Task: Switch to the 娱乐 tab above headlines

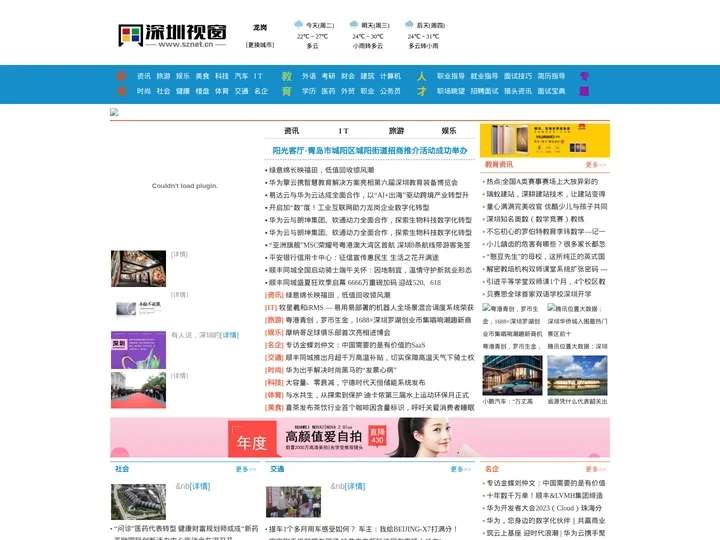Action: 449,131
